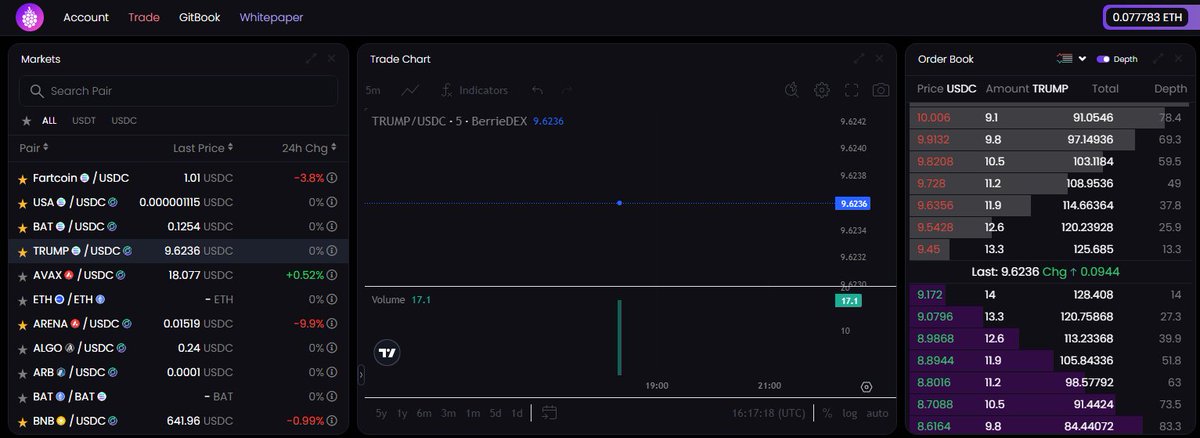This screenshot has width=1200, height=438.
Task: Set chart range to 1d
Action: click(517, 413)
